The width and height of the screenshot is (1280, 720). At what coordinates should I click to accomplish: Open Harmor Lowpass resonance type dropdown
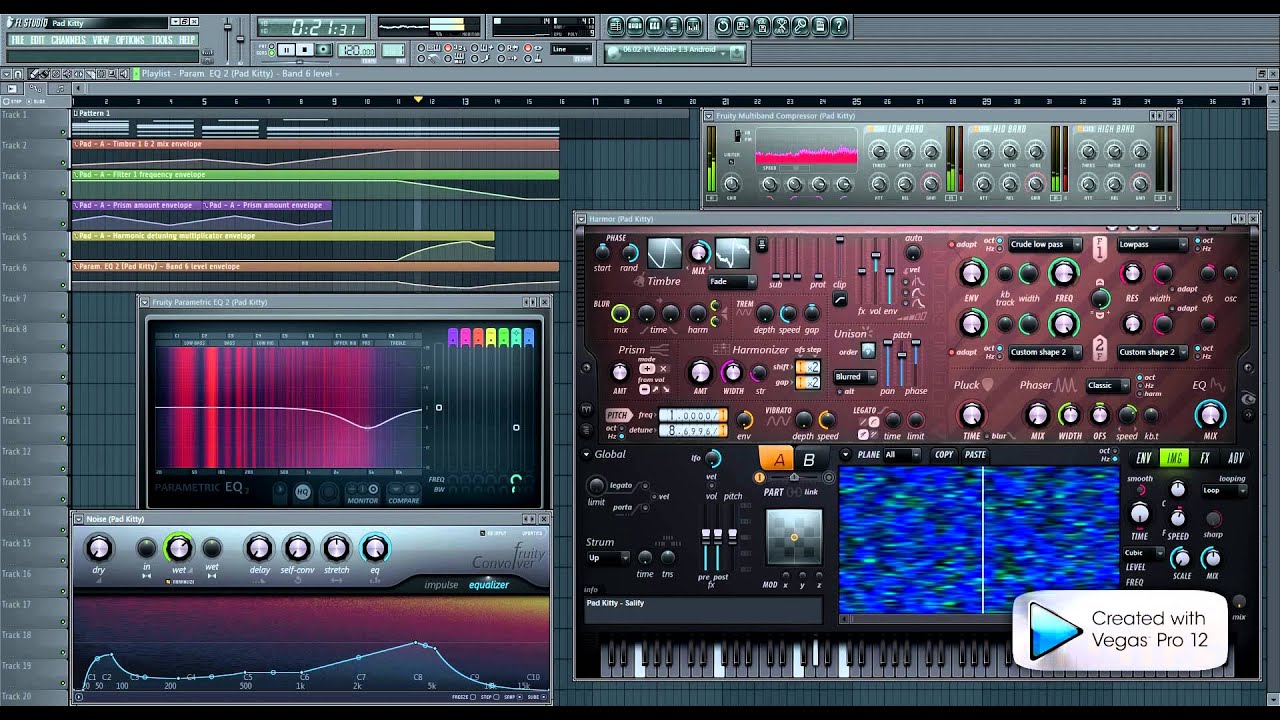tap(1153, 244)
